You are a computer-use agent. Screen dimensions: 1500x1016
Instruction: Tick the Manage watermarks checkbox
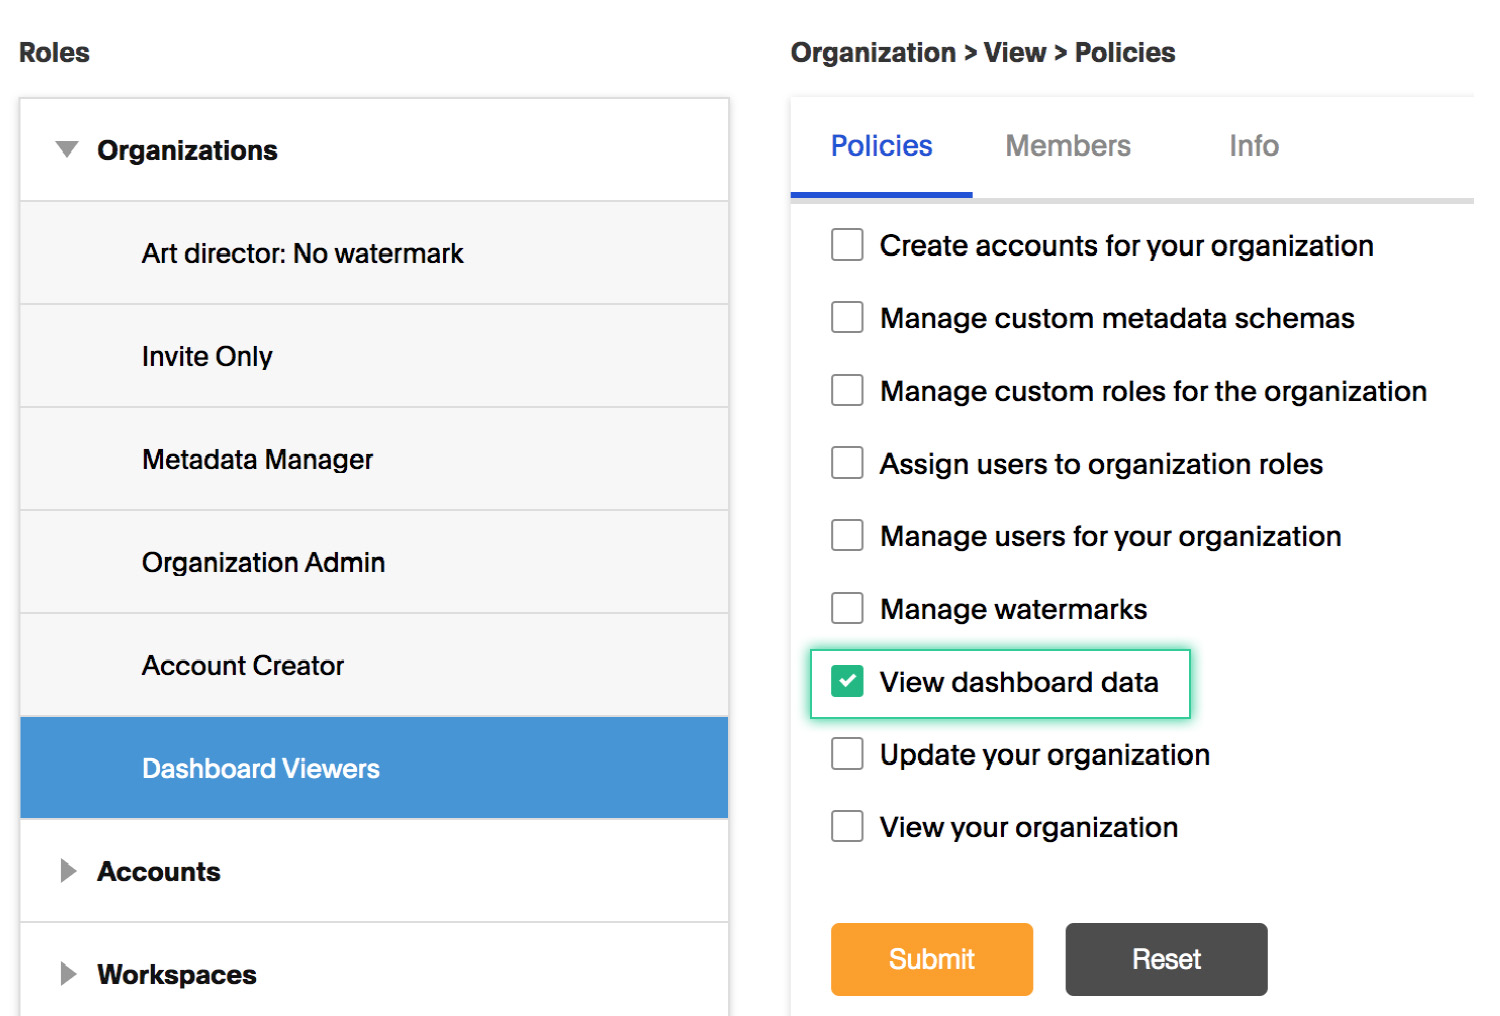tap(847, 609)
